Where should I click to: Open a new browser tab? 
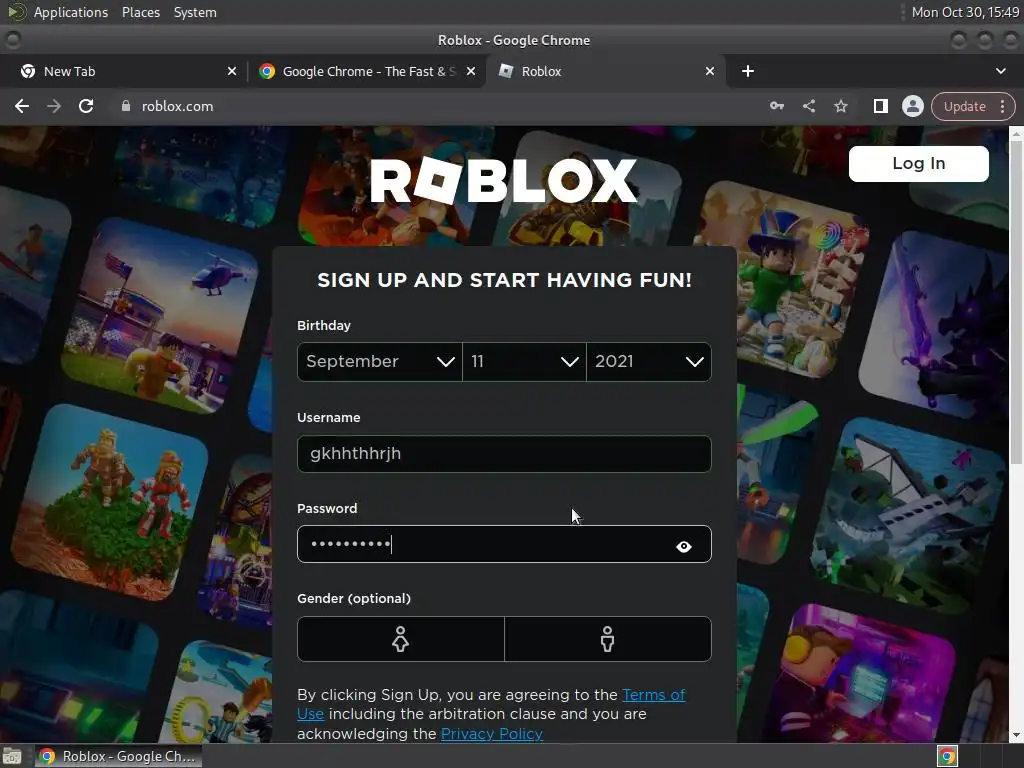click(x=748, y=71)
